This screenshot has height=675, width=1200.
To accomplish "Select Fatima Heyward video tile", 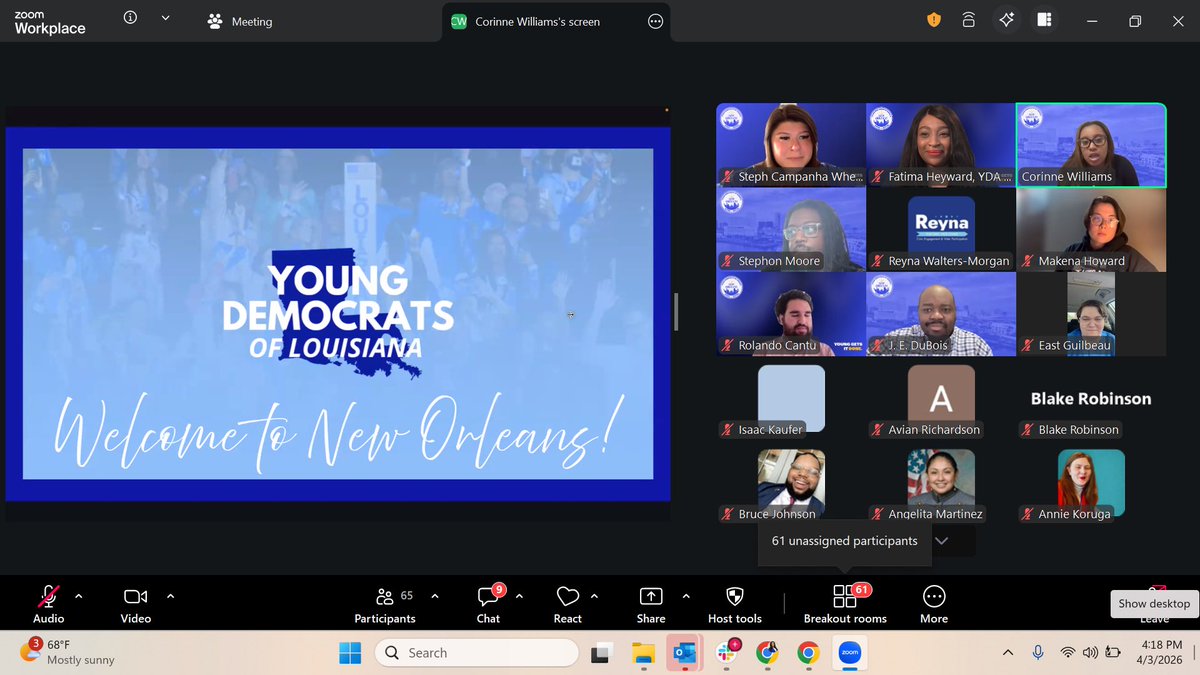I will [x=941, y=145].
